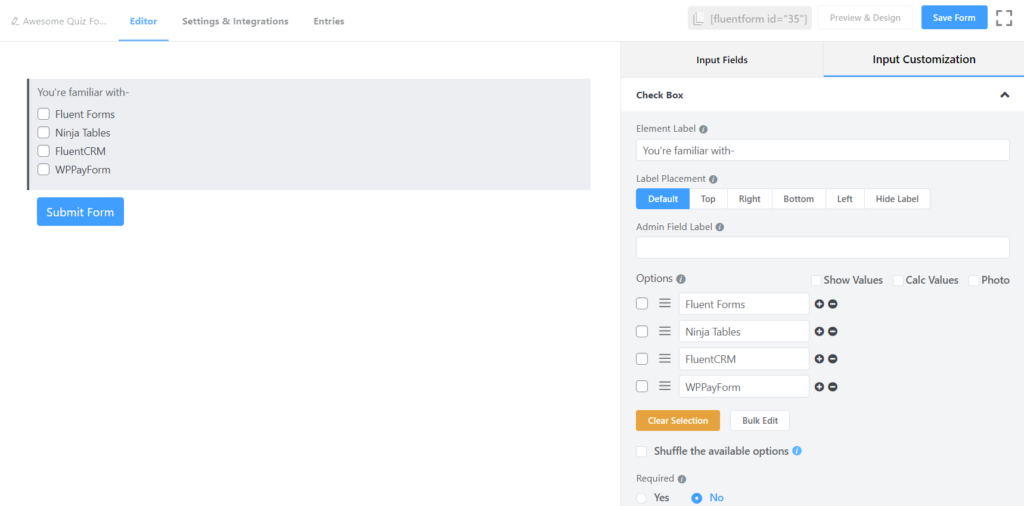The height and width of the screenshot is (506, 1024).
Task: Set Required to No
Action: point(697,498)
